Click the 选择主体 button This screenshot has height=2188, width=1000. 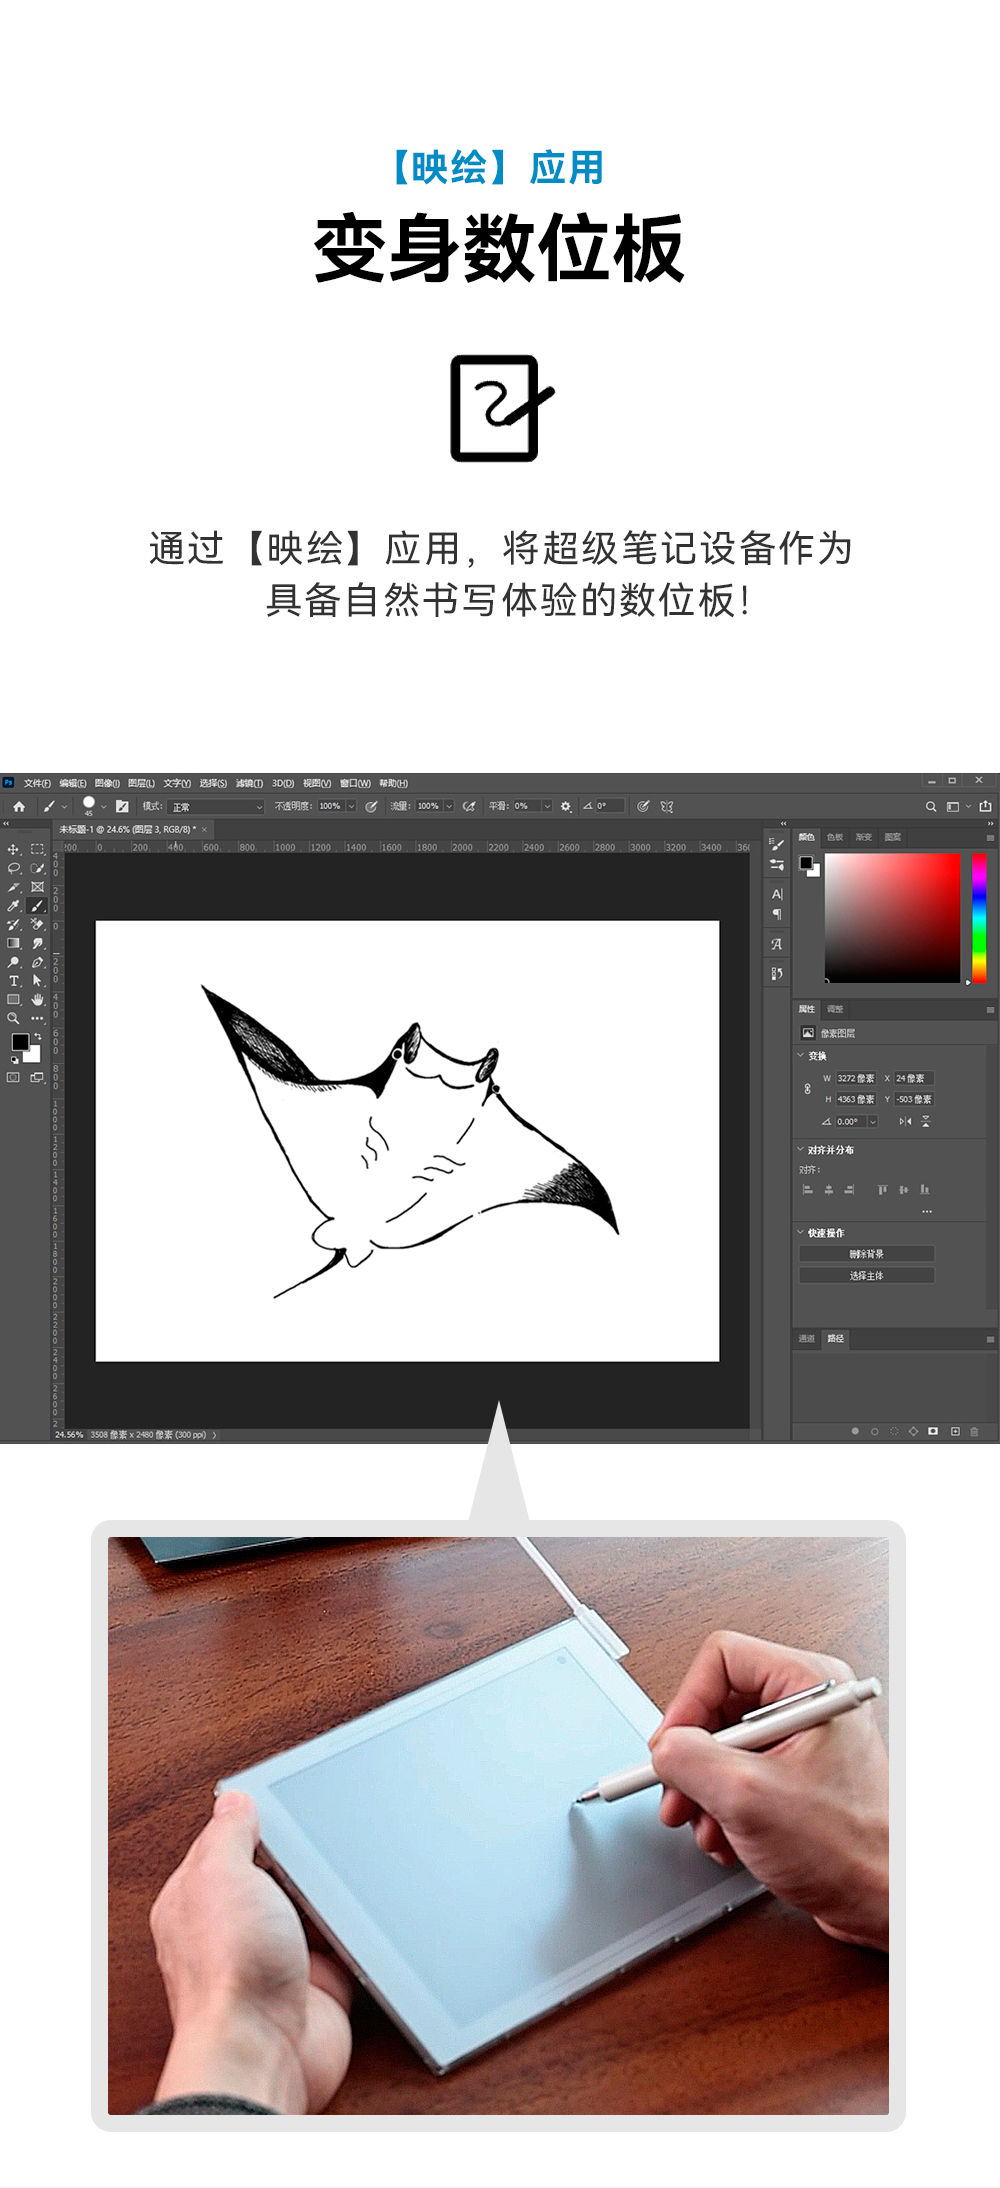(866, 1276)
